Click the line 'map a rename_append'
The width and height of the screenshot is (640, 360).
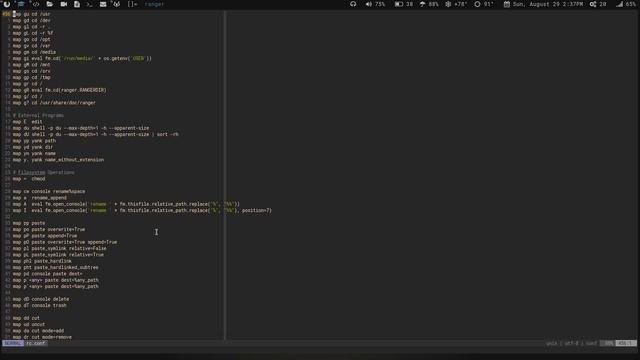click(40, 198)
